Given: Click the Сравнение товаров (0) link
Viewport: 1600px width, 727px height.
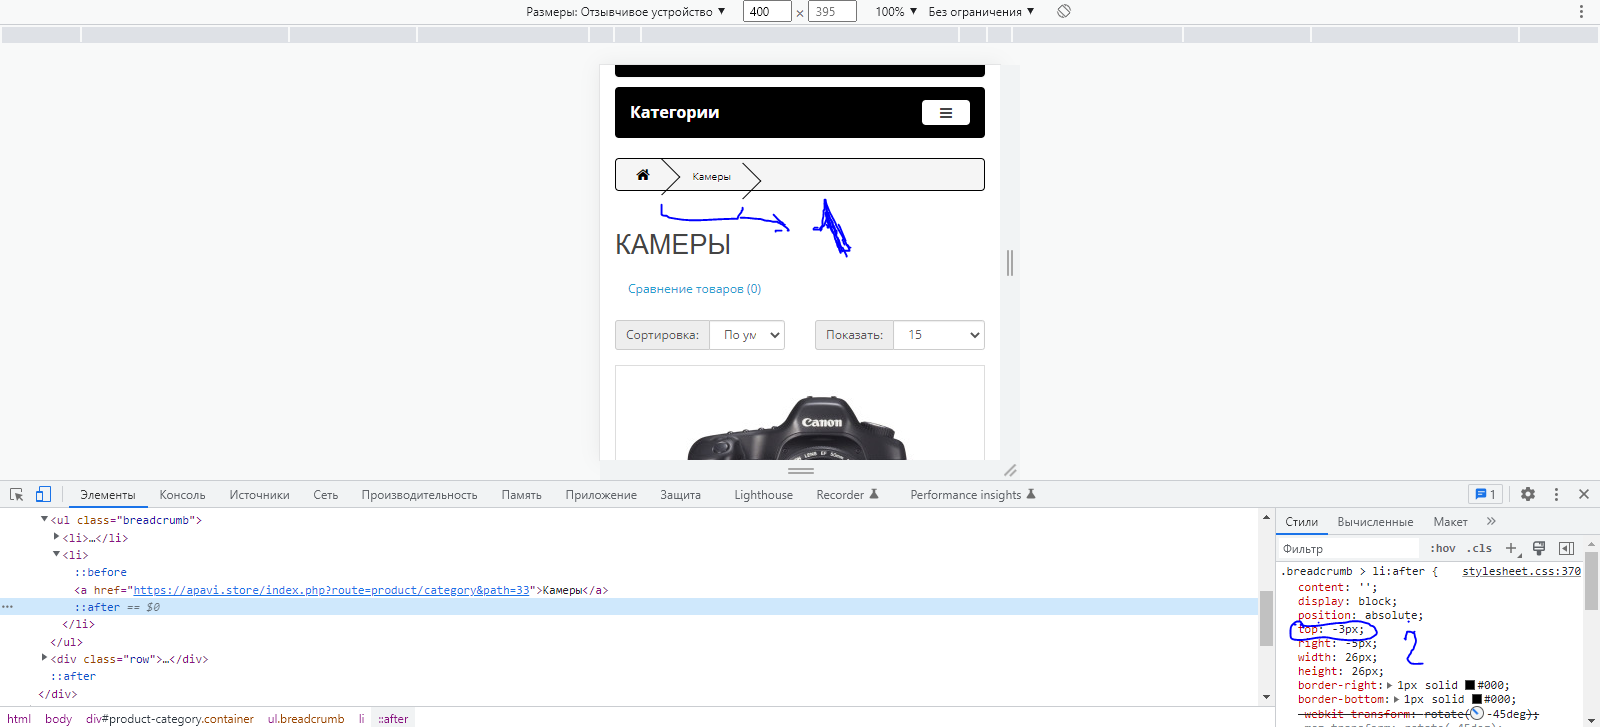Looking at the screenshot, I should [x=694, y=289].
